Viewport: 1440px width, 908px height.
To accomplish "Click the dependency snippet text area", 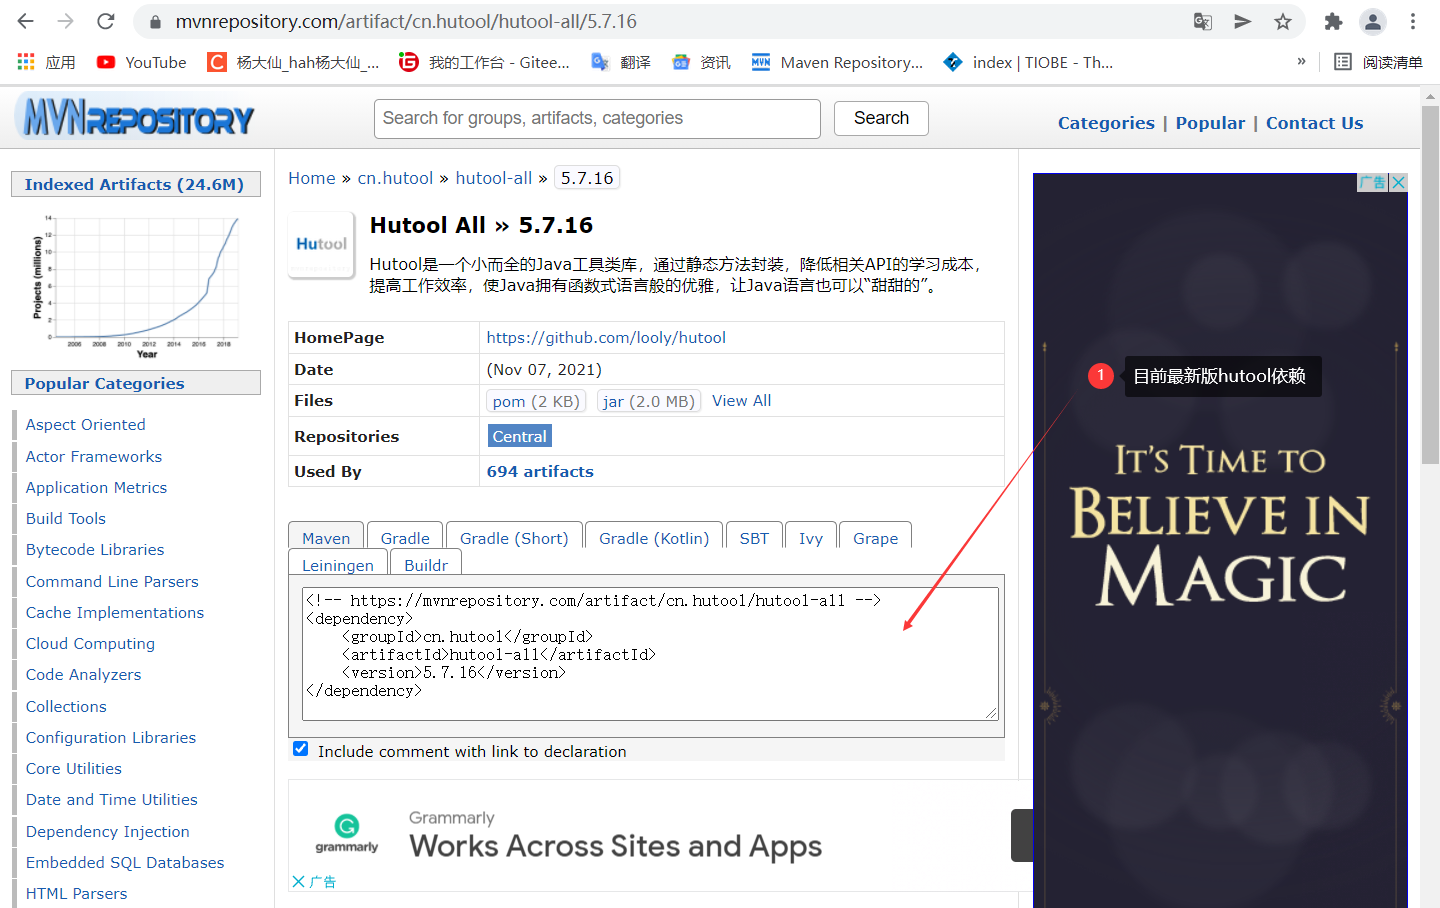I will click(650, 654).
